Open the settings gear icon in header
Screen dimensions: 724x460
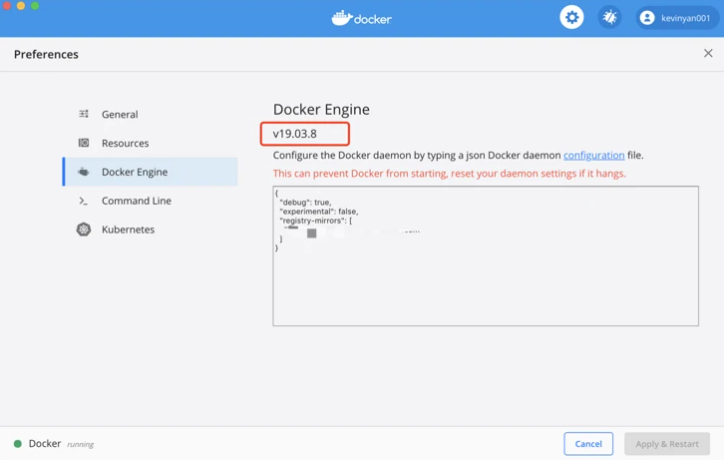pos(572,18)
